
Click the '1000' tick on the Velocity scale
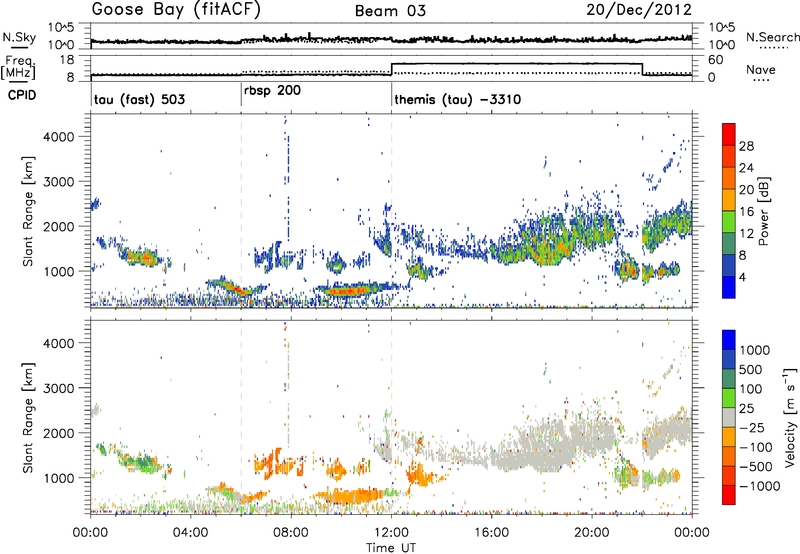point(754,350)
